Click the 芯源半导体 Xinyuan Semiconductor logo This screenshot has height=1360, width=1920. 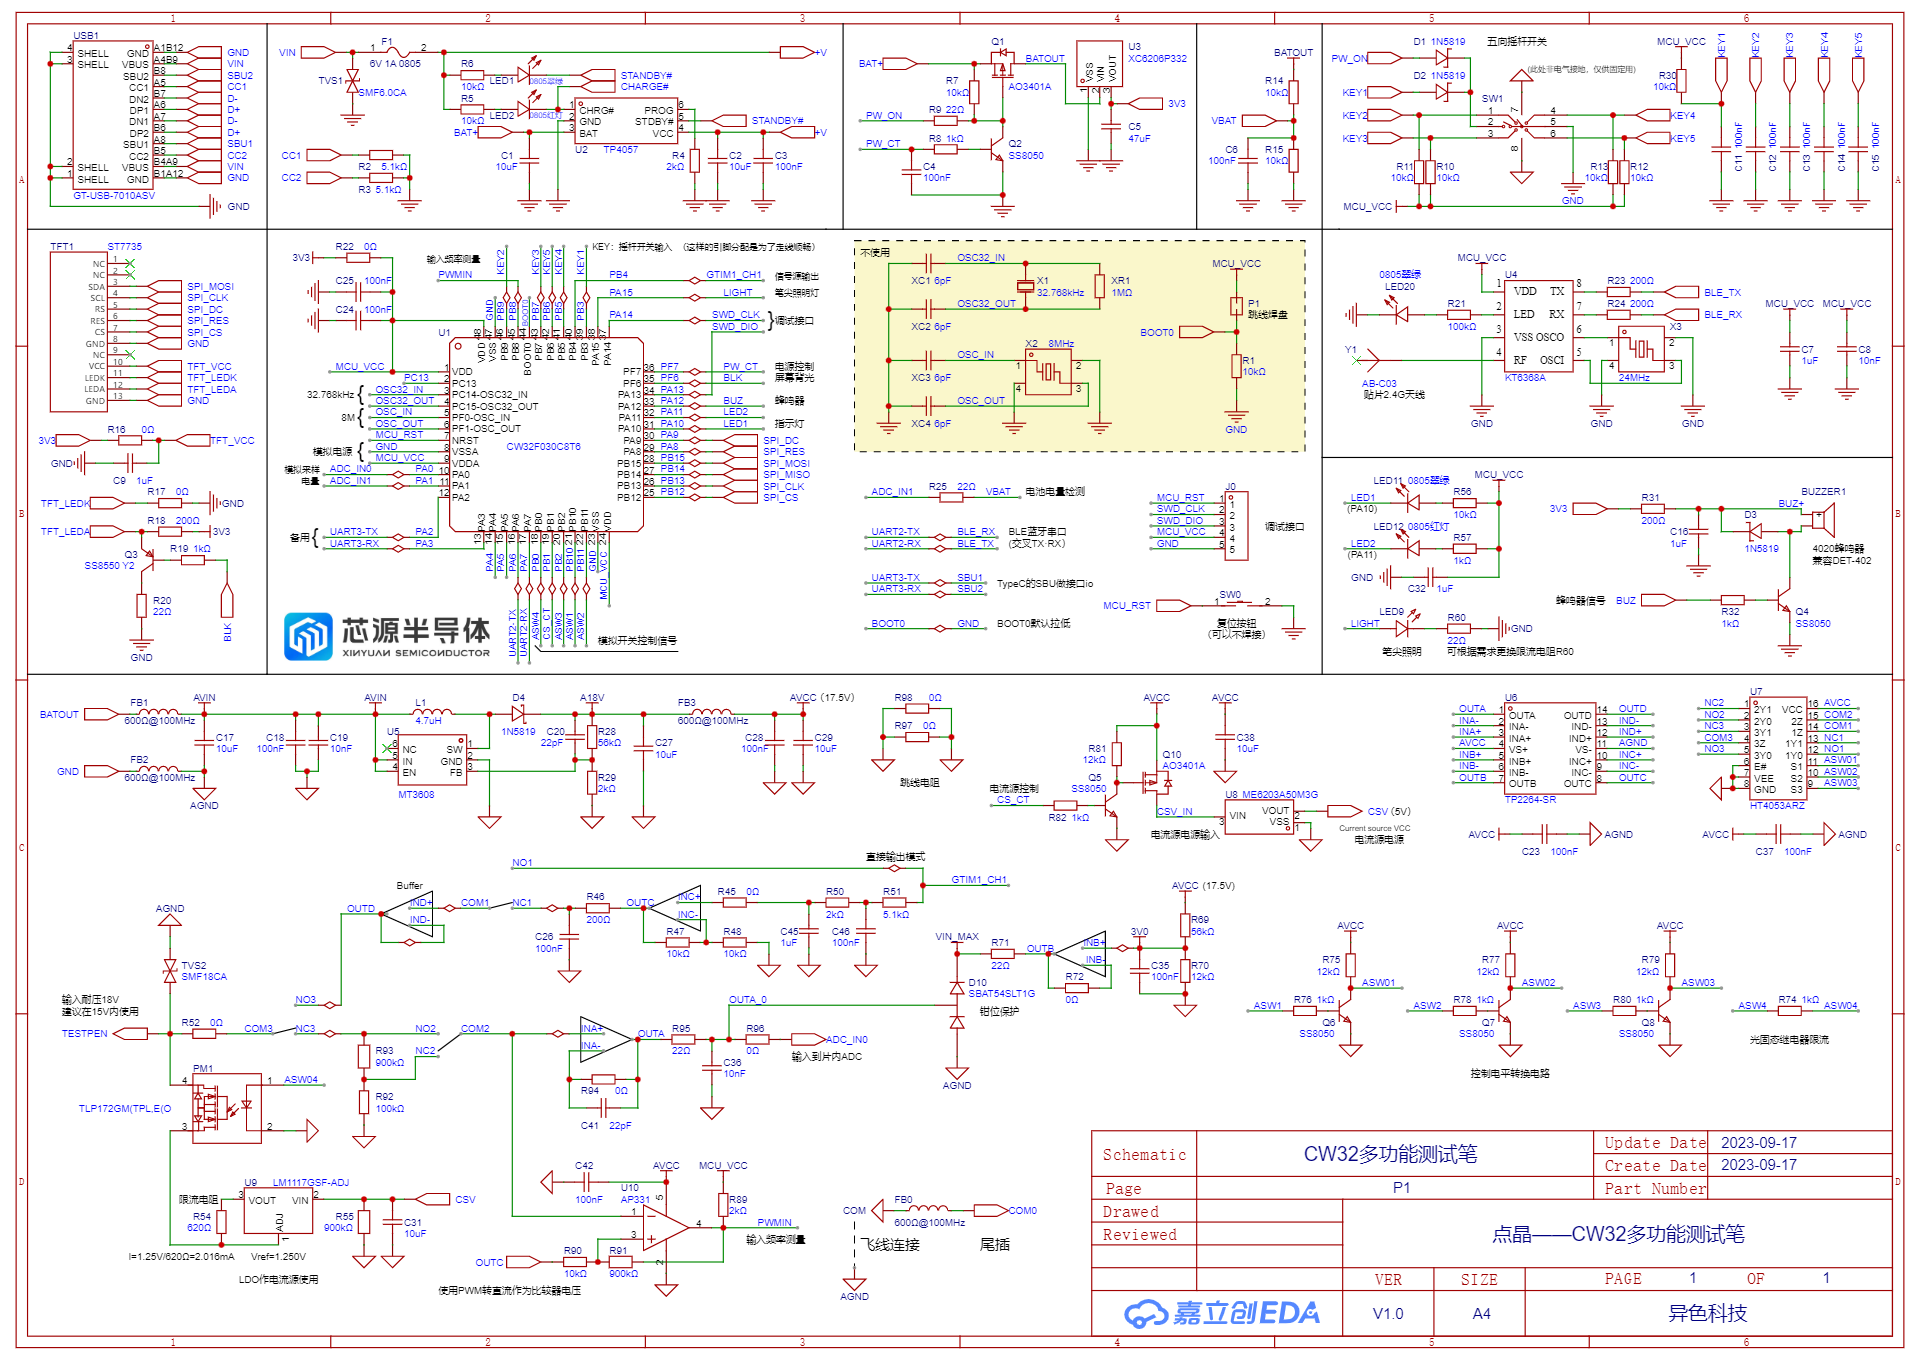pos(387,636)
